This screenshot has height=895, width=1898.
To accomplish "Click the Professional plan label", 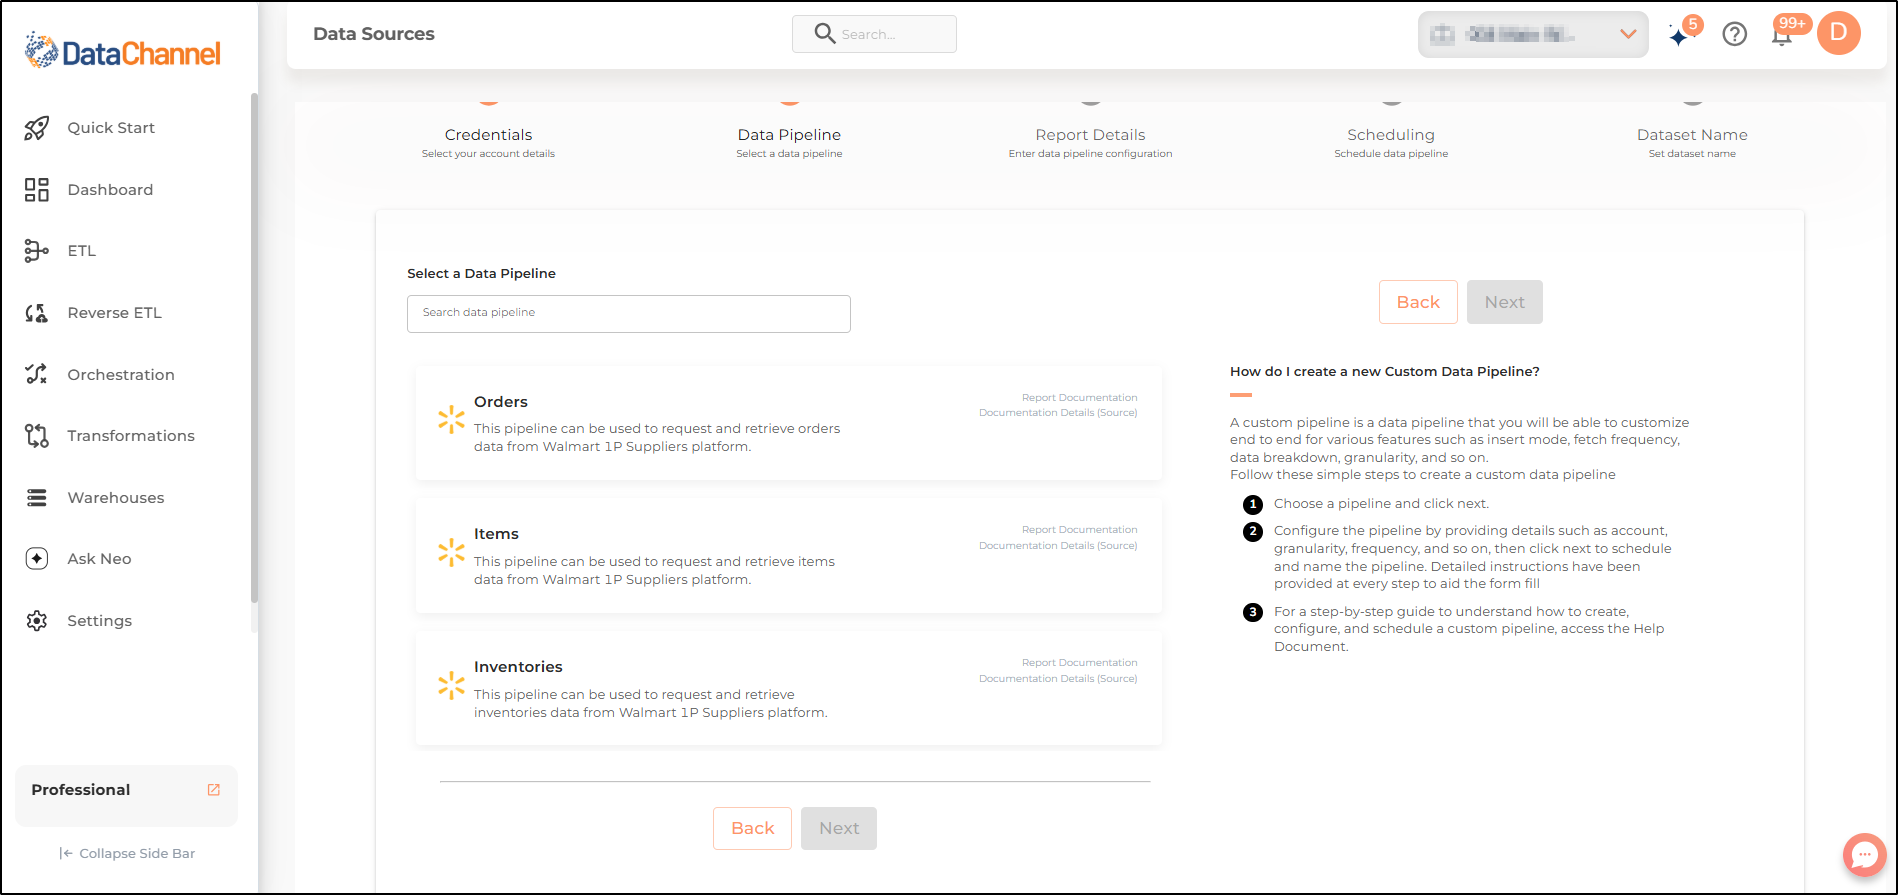I will pyautogui.click(x=81, y=790).
